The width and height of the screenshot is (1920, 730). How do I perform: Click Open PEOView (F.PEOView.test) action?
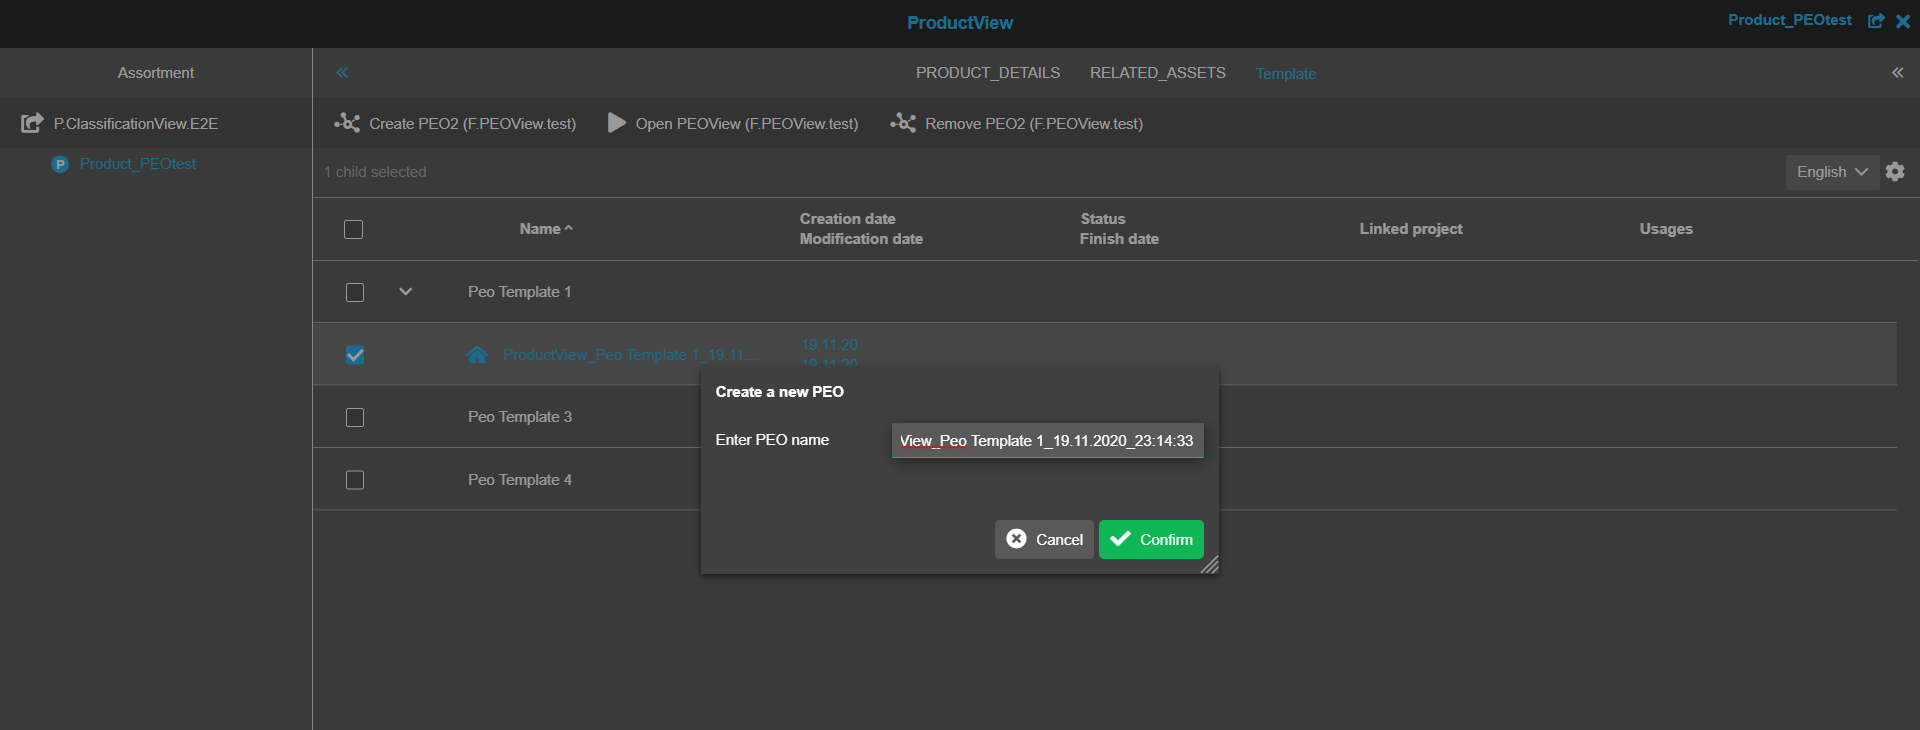point(733,123)
